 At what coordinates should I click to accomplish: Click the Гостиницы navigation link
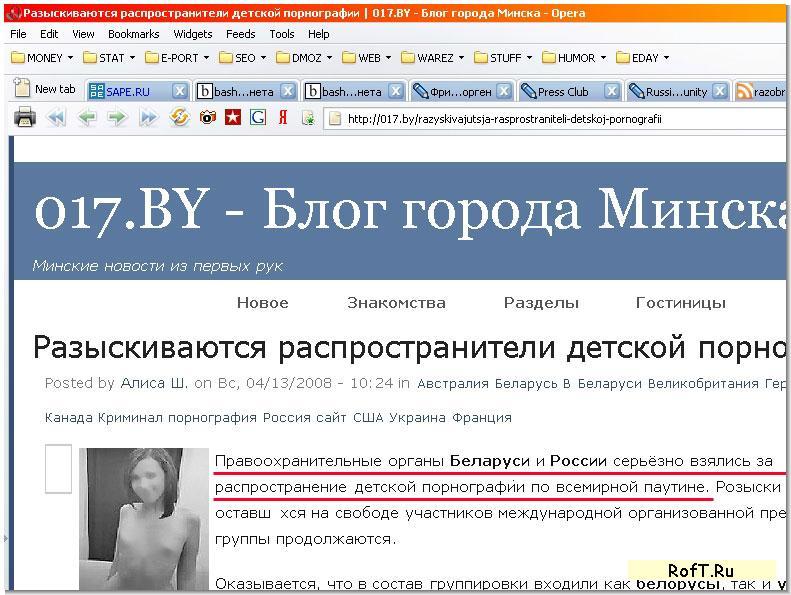pyautogui.click(x=680, y=303)
